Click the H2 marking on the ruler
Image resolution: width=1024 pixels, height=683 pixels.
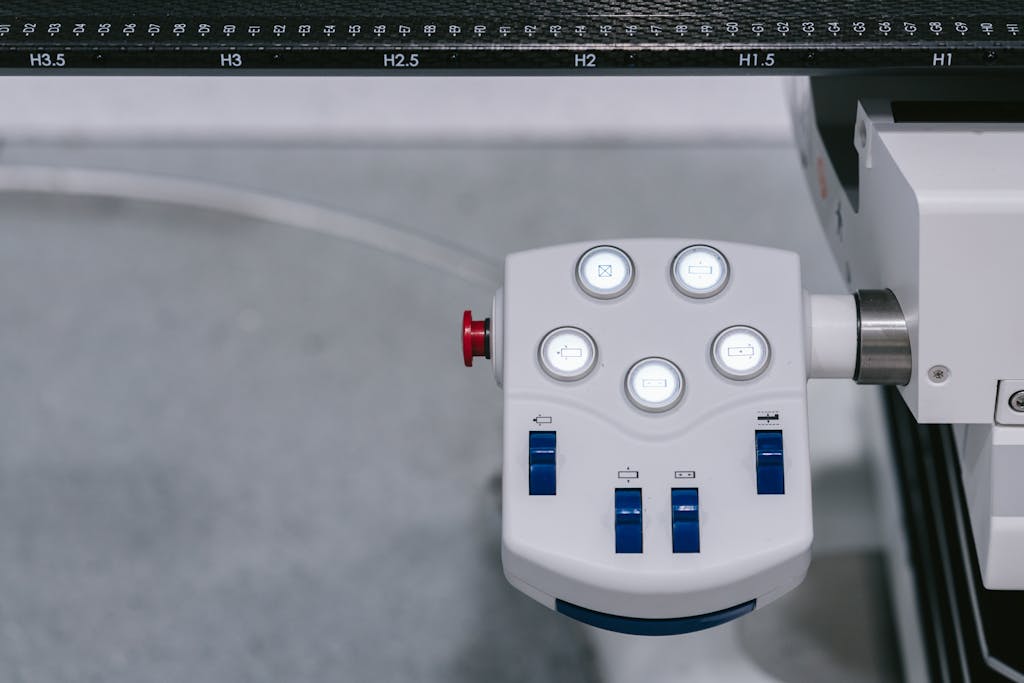click(x=585, y=60)
